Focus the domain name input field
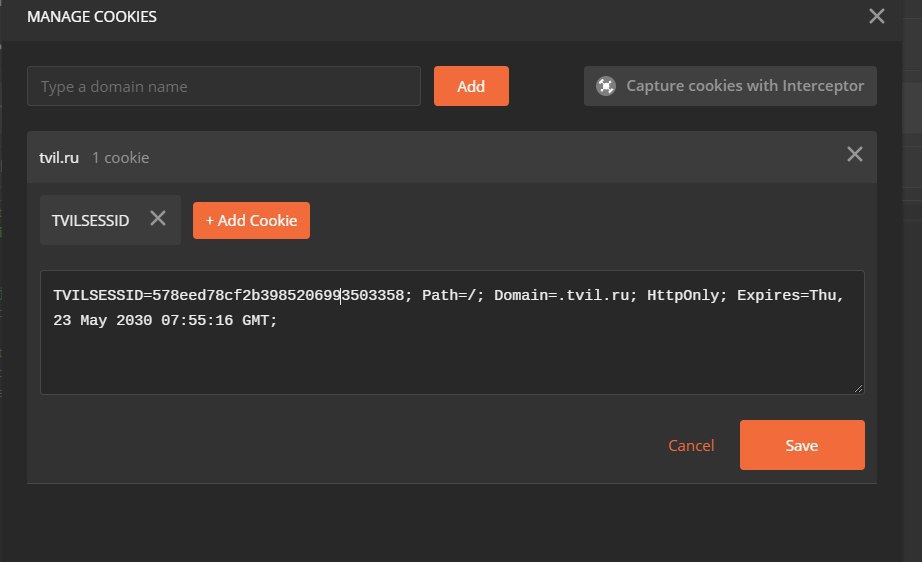The image size is (922, 562). 223,86
